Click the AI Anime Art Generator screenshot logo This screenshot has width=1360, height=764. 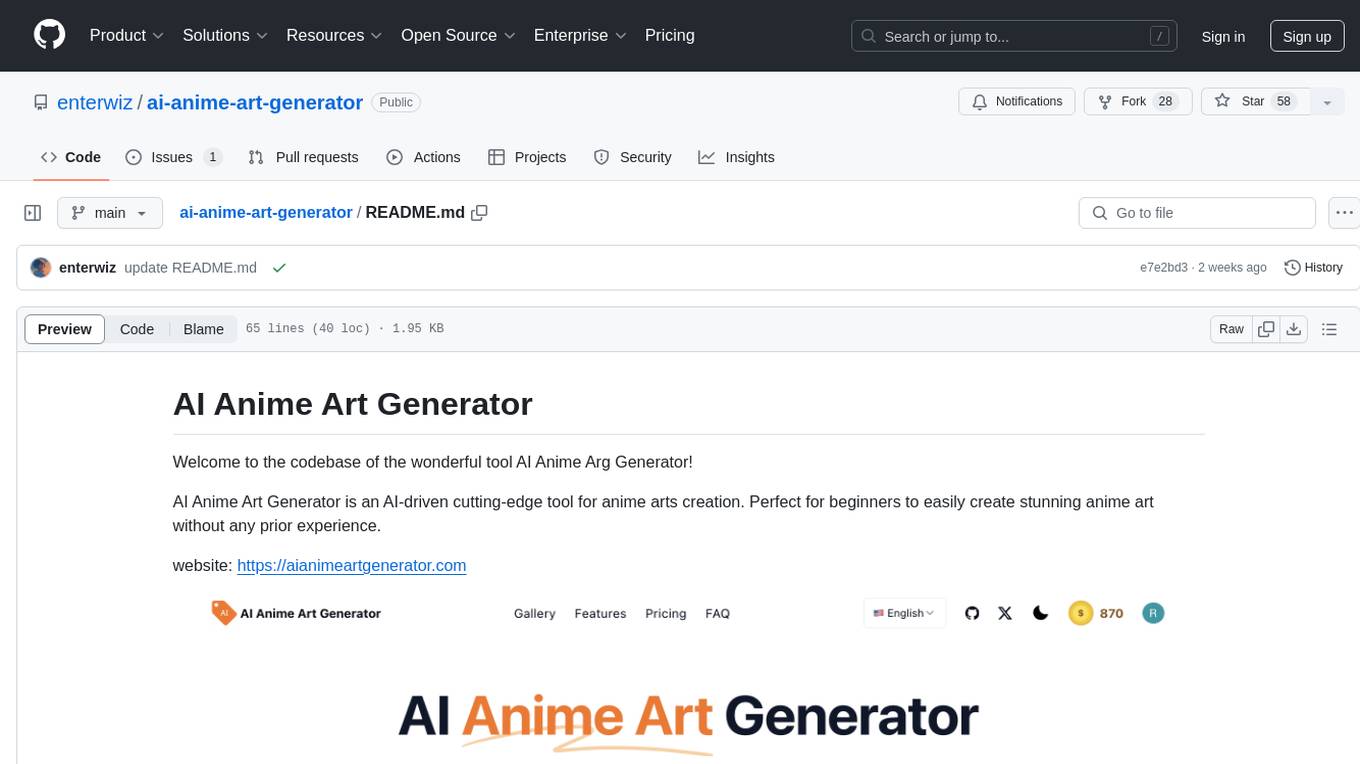click(x=296, y=613)
